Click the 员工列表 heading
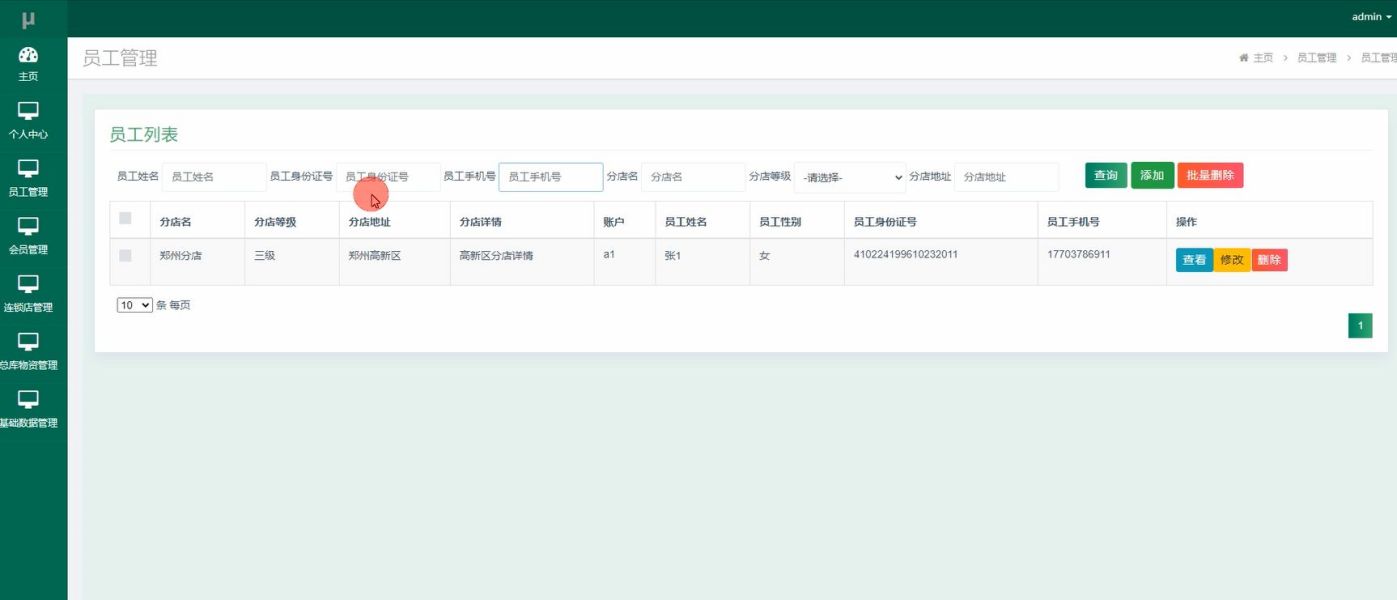Screen dimensions: 1397x600 (x=144, y=135)
